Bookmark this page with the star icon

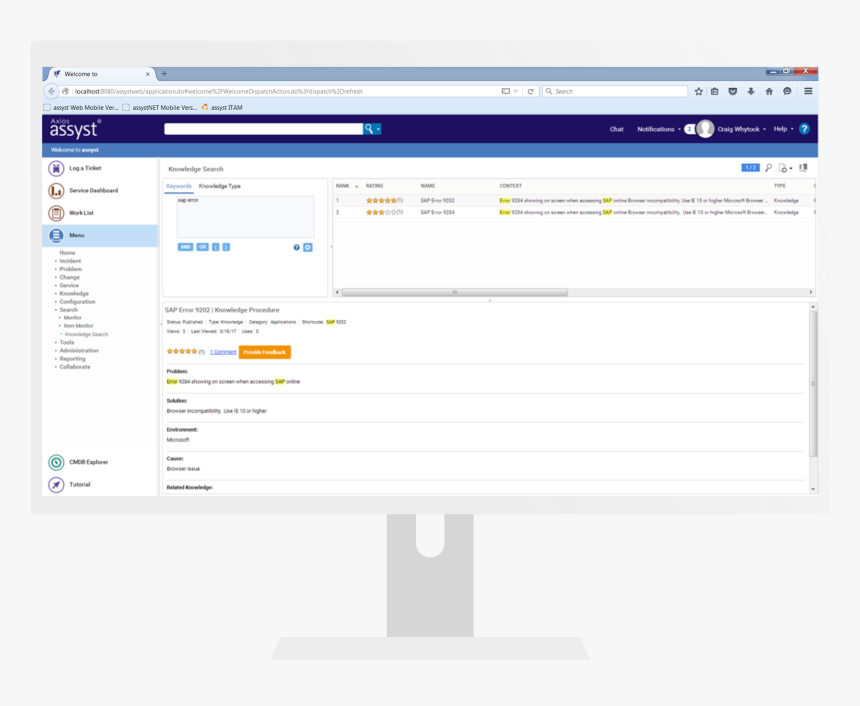click(x=698, y=92)
